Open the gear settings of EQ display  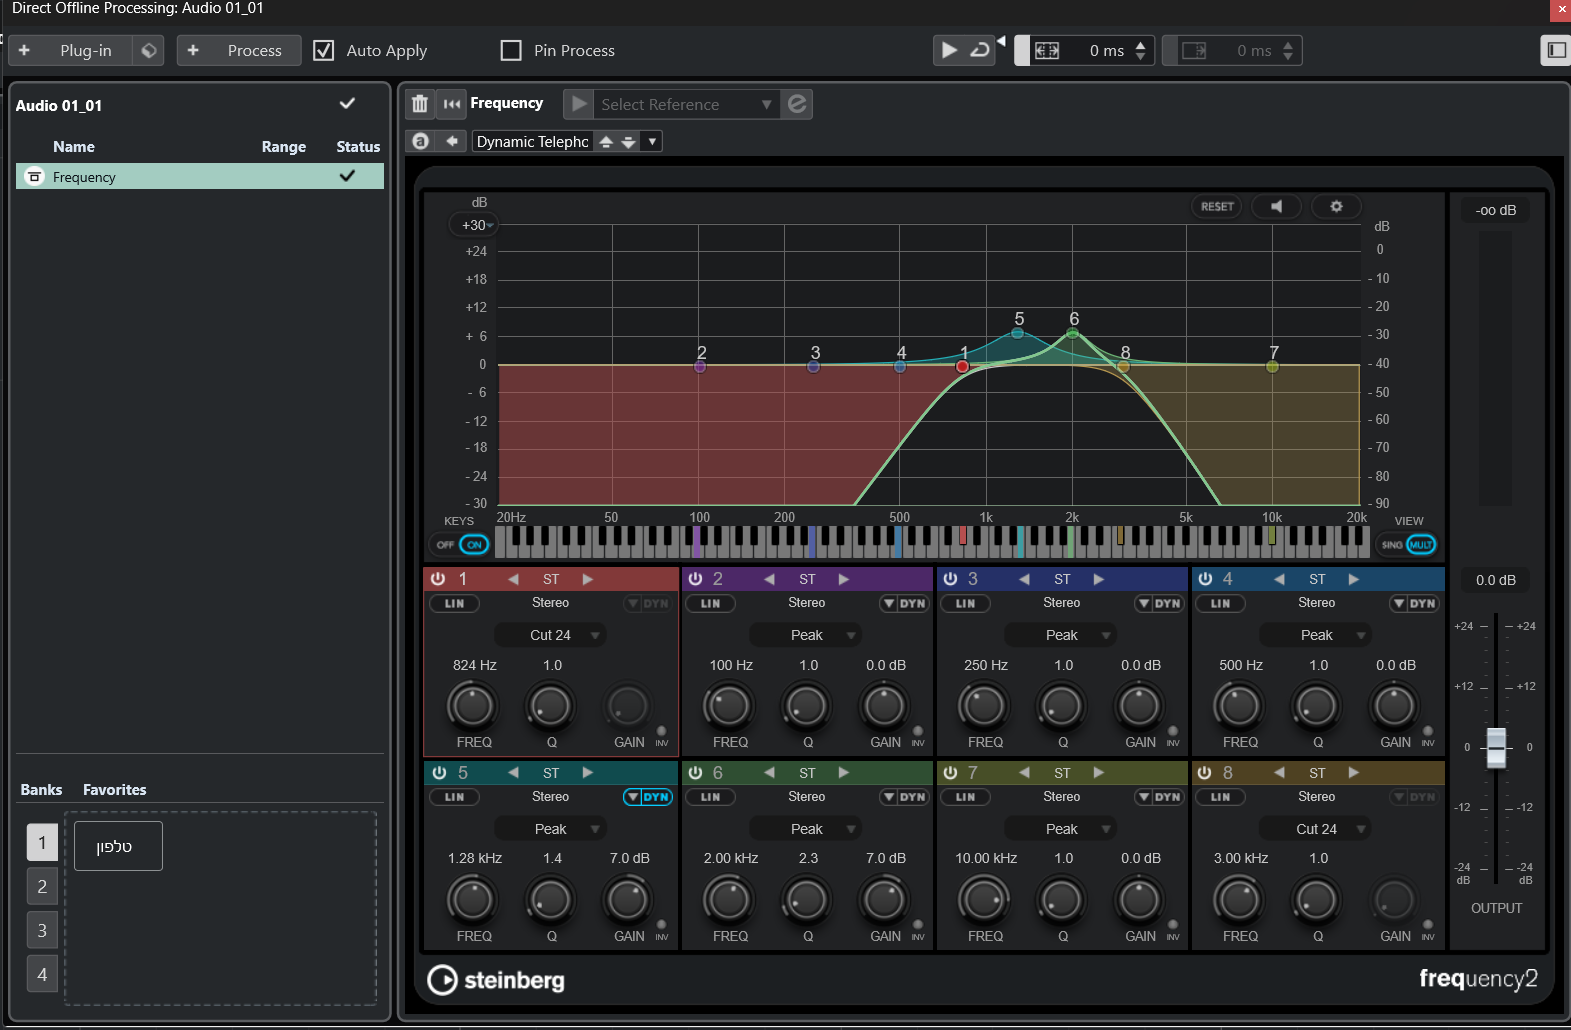coord(1336,206)
